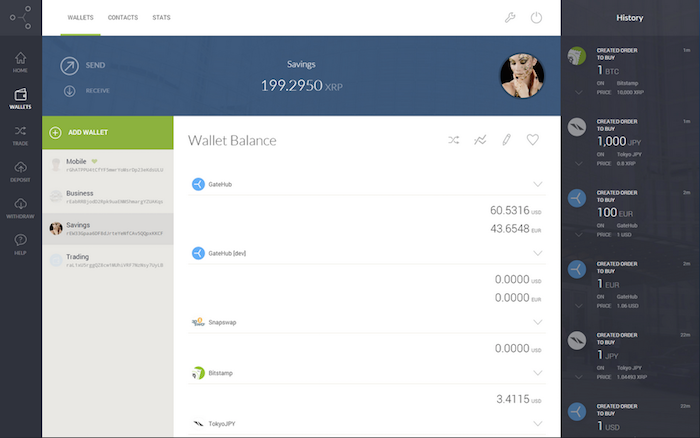Click the Receive label
The width and height of the screenshot is (700, 438).
pos(97,91)
